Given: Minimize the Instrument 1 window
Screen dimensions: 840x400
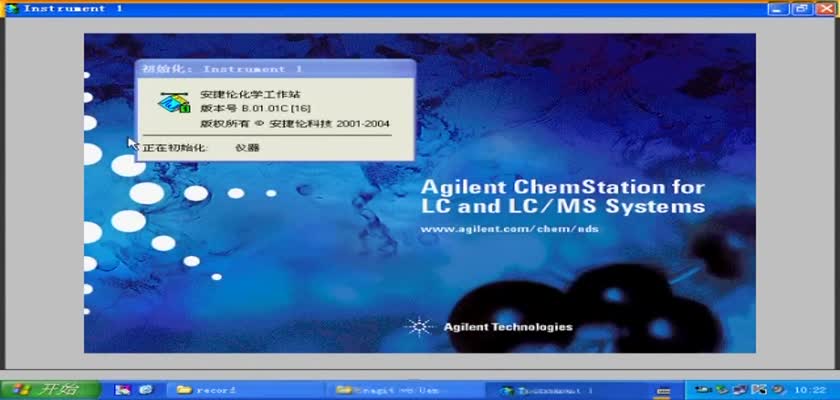Looking at the screenshot, I should point(778,9).
